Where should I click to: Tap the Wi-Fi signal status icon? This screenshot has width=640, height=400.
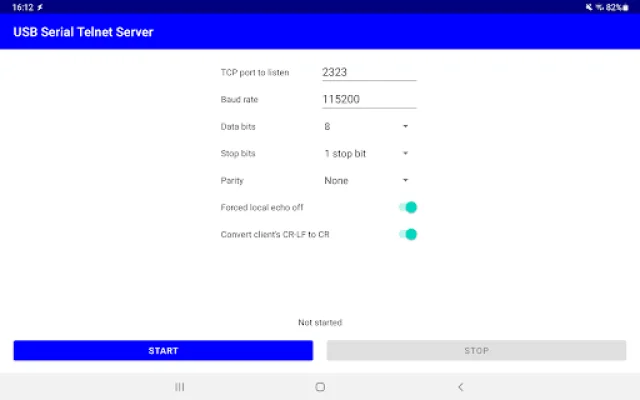[x=600, y=7]
